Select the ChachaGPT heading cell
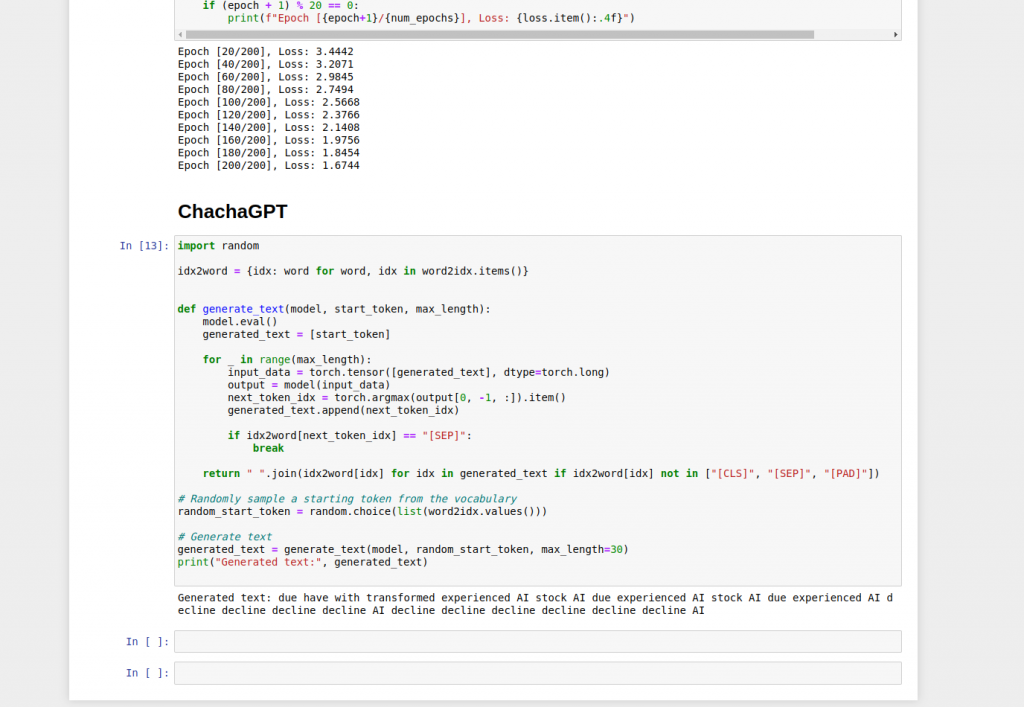1024x707 pixels. pyautogui.click(x=233, y=211)
